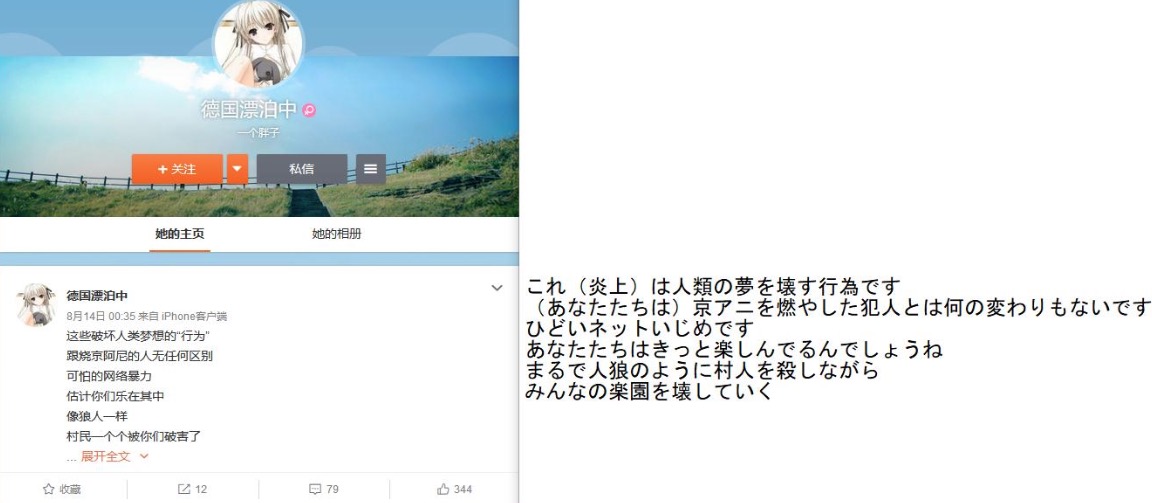Open the post options chevron
The height and width of the screenshot is (503, 1152).
click(497, 289)
